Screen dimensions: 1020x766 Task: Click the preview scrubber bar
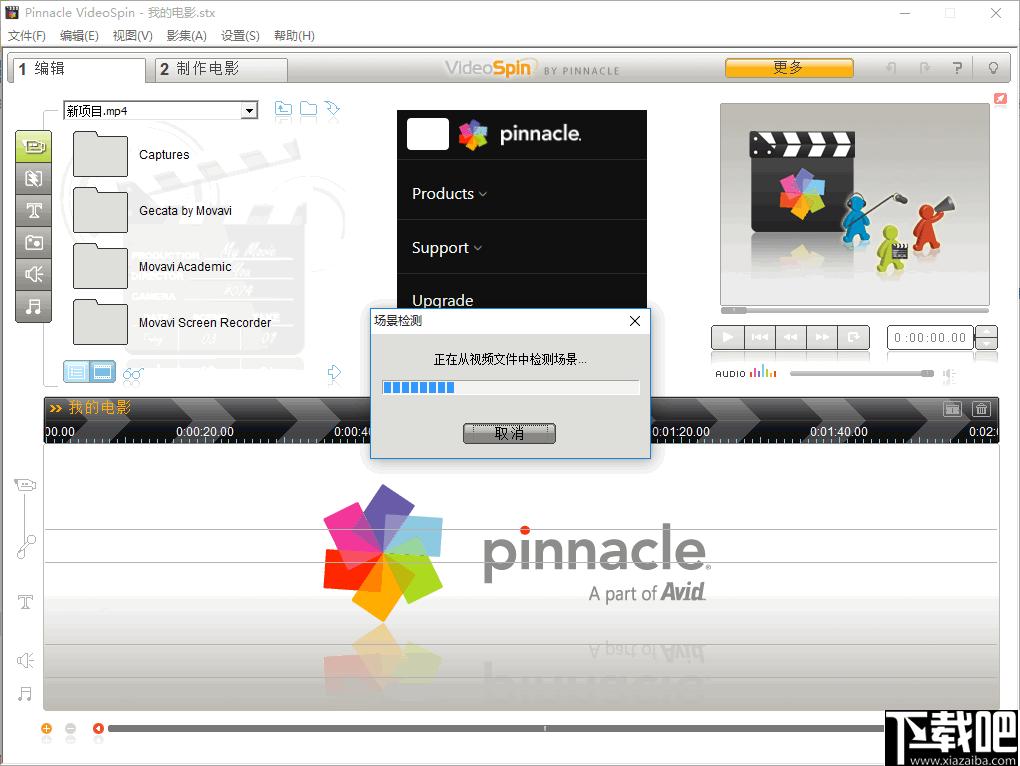click(855, 310)
